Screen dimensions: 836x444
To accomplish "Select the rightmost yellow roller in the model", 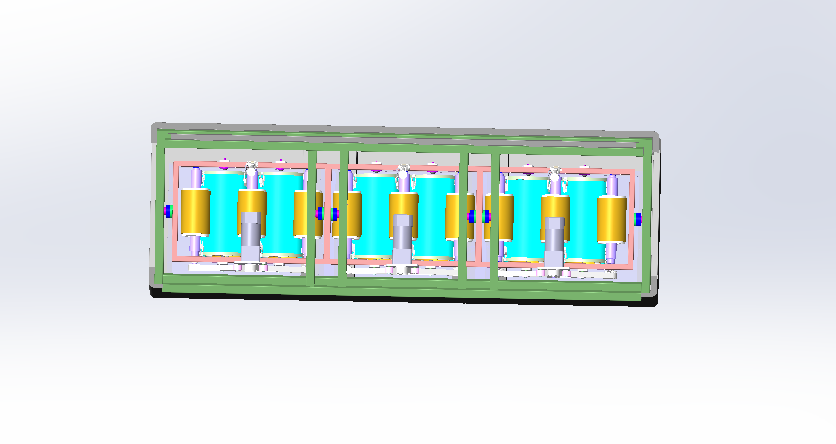I will [x=612, y=219].
